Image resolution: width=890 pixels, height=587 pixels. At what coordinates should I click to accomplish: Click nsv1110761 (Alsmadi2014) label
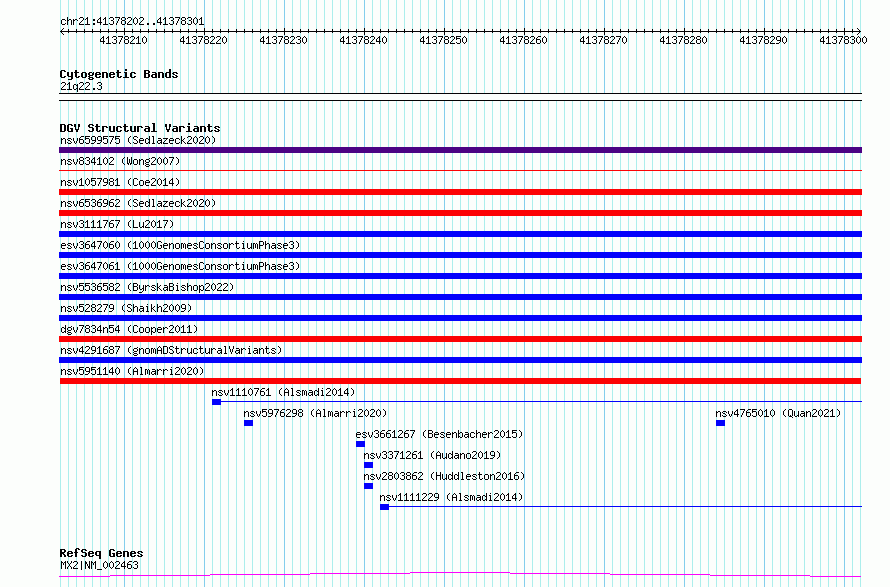tap(283, 392)
